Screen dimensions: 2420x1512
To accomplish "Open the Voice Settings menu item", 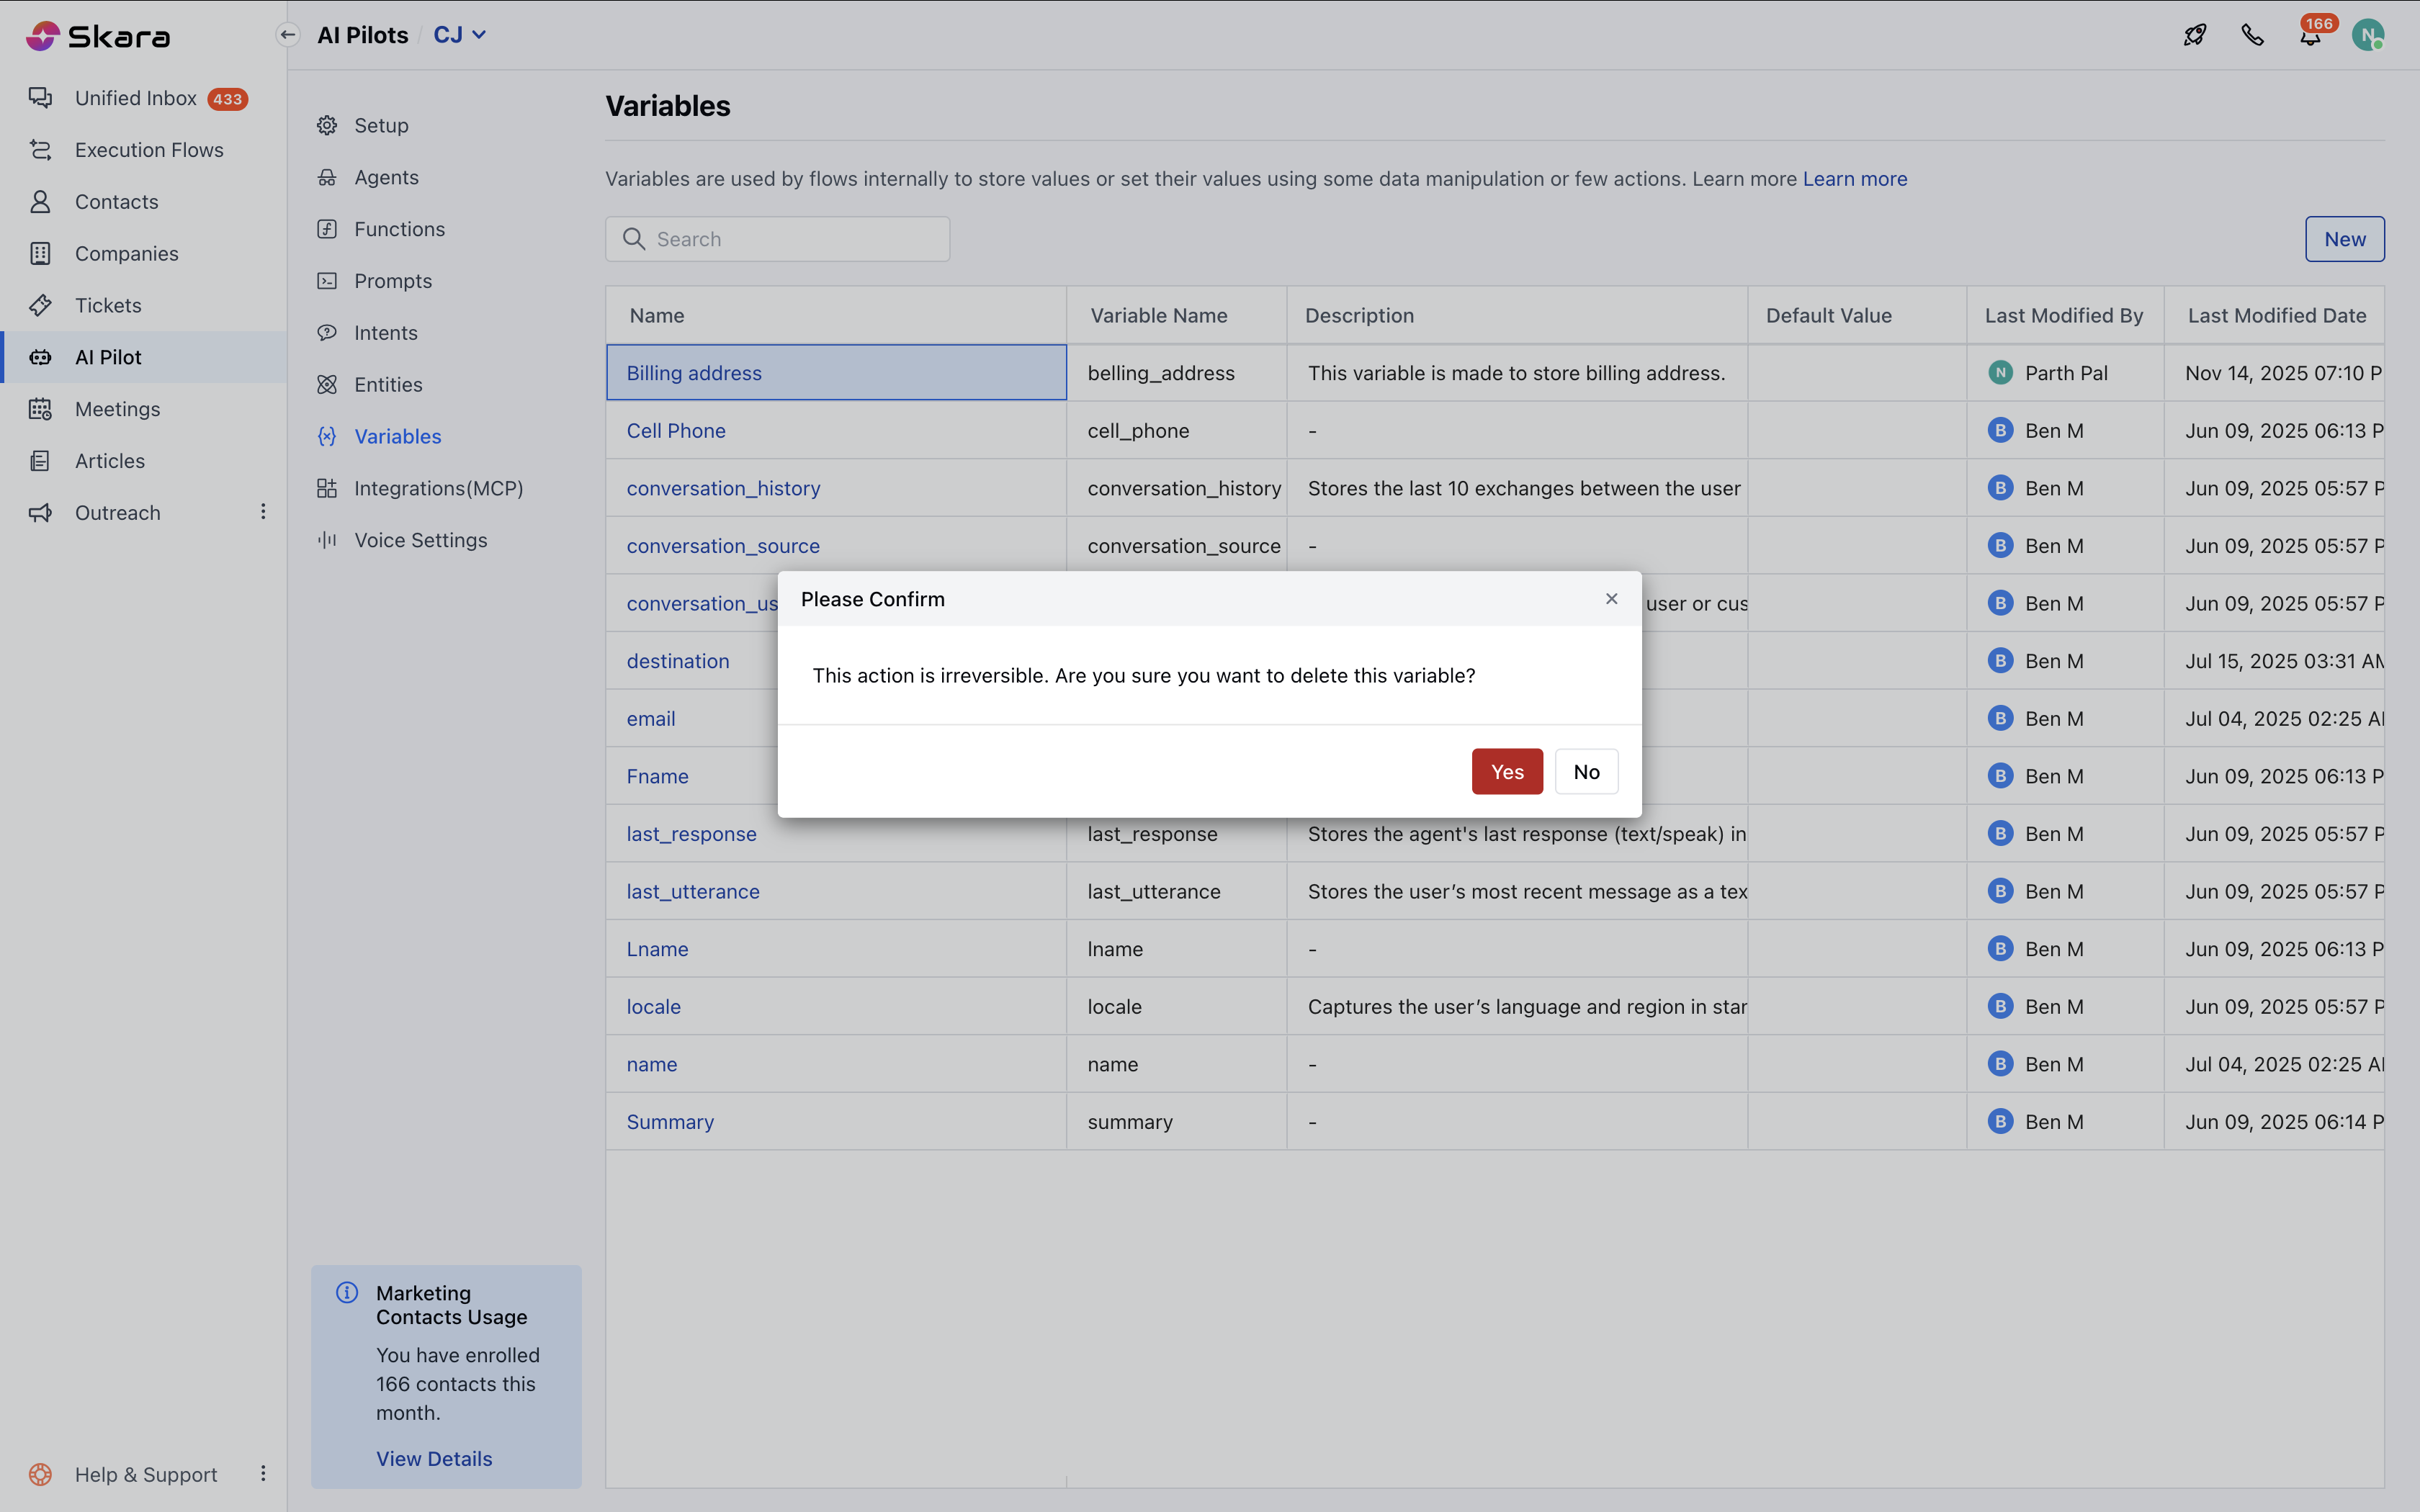I will point(420,540).
